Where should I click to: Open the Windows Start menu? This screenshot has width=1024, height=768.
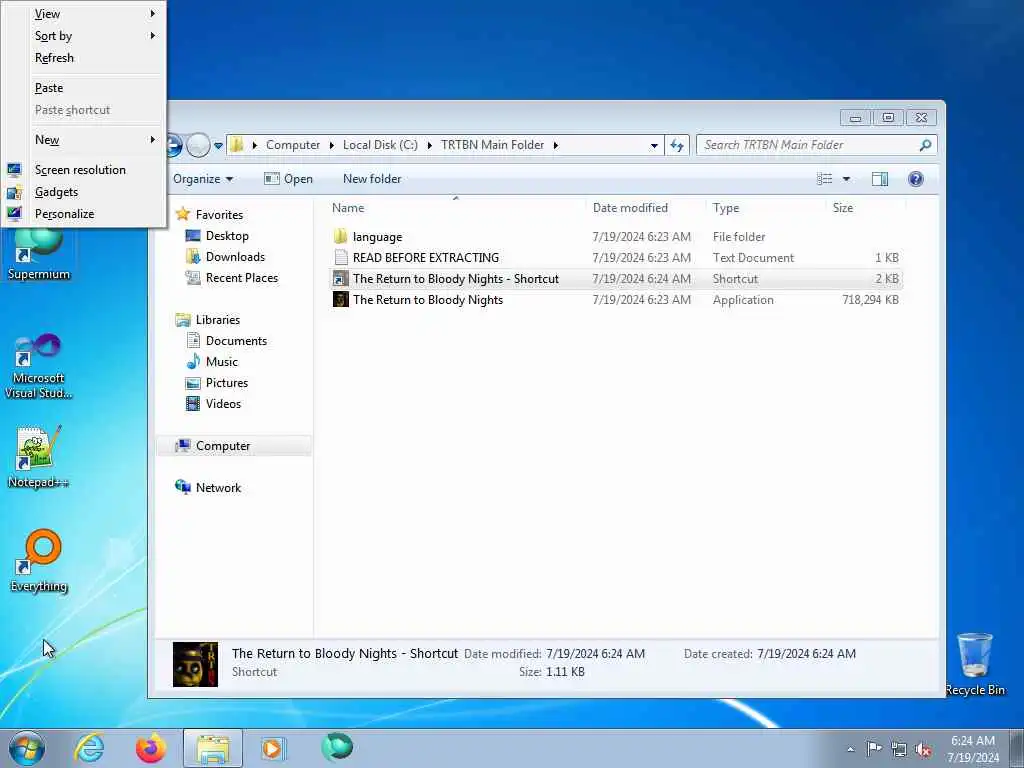click(x=27, y=748)
